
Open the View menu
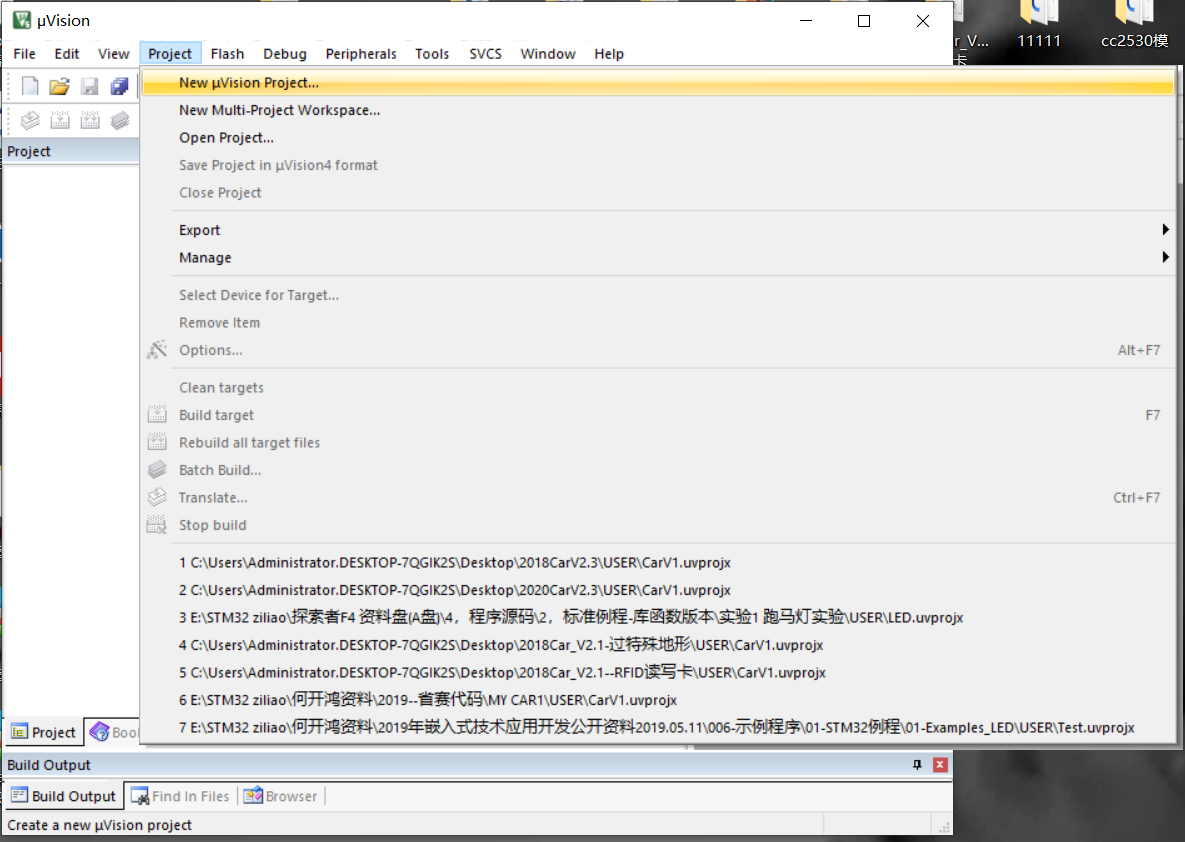(113, 54)
